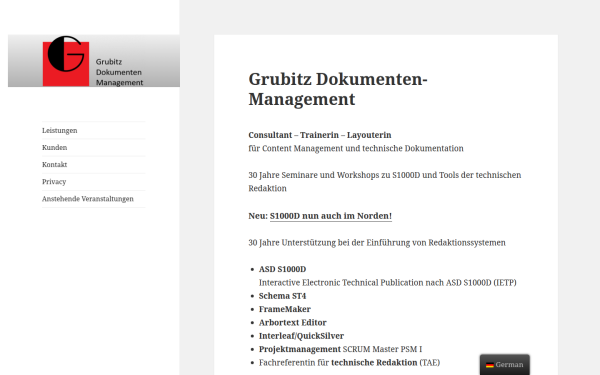Screen dimensions: 600x375
Task: Click the text 'Consultant – Trainerin – Layouterin'
Action: 320,135
